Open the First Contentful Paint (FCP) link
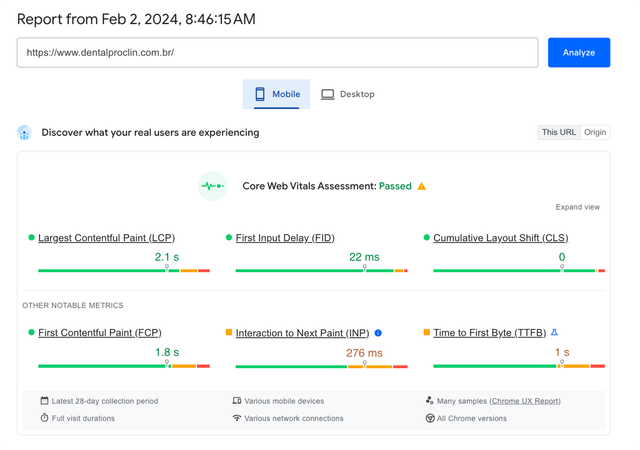Screen dimensions: 640x450 point(100,332)
